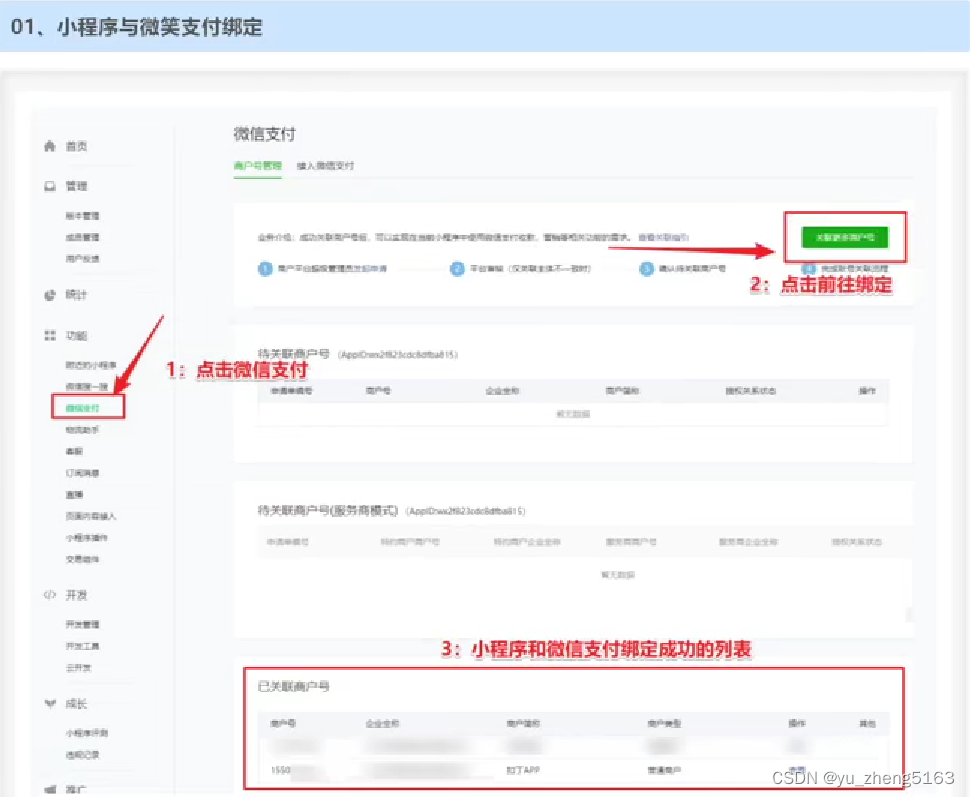The width and height of the screenshot is (970, 797).
Task: Click the 功能 grid icon
Action: click(x=50, y=335)
